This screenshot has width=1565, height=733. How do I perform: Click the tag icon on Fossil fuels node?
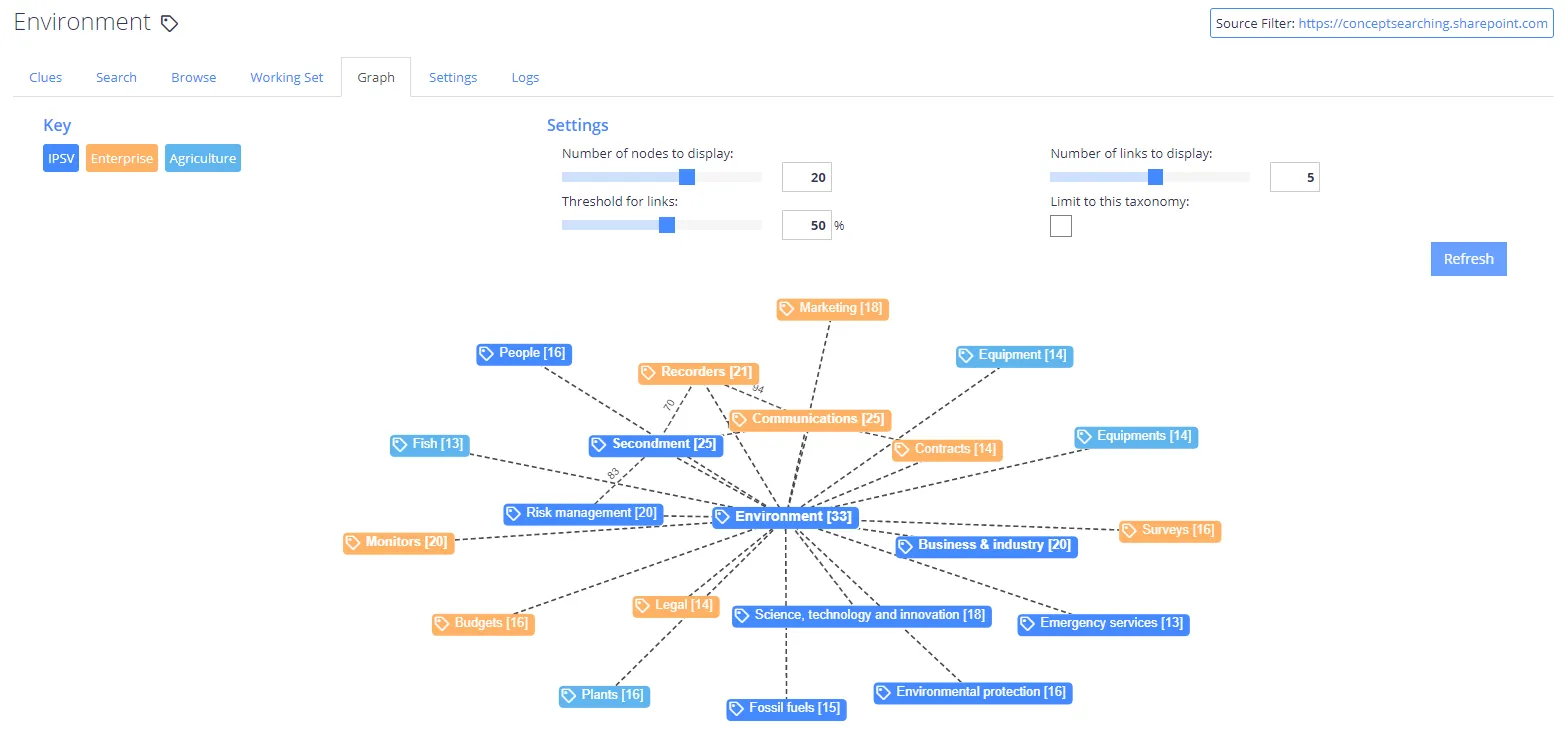[x=737, y=709]
